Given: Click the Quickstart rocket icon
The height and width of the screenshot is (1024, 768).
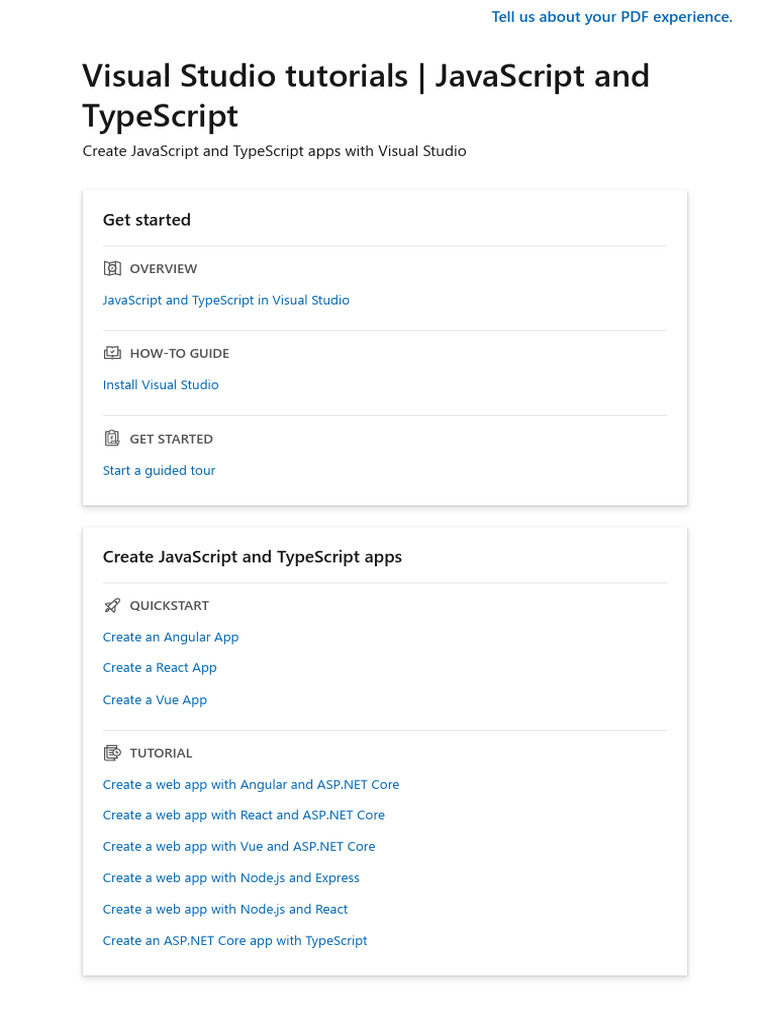Looking at the screenshot, I should [x=112, y=605].
